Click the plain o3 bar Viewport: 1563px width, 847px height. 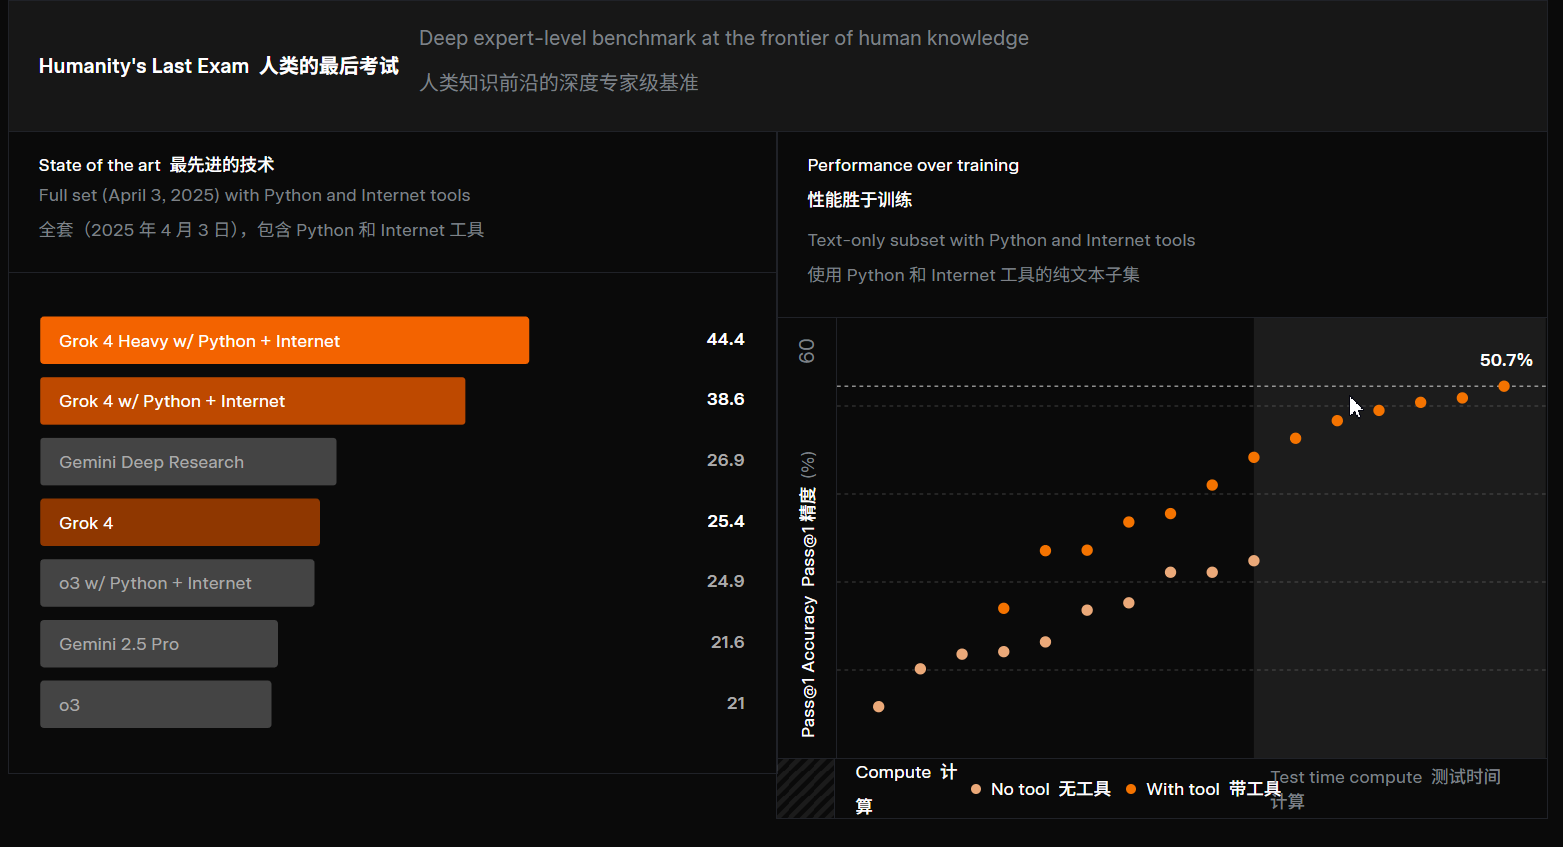coord(155,704)
